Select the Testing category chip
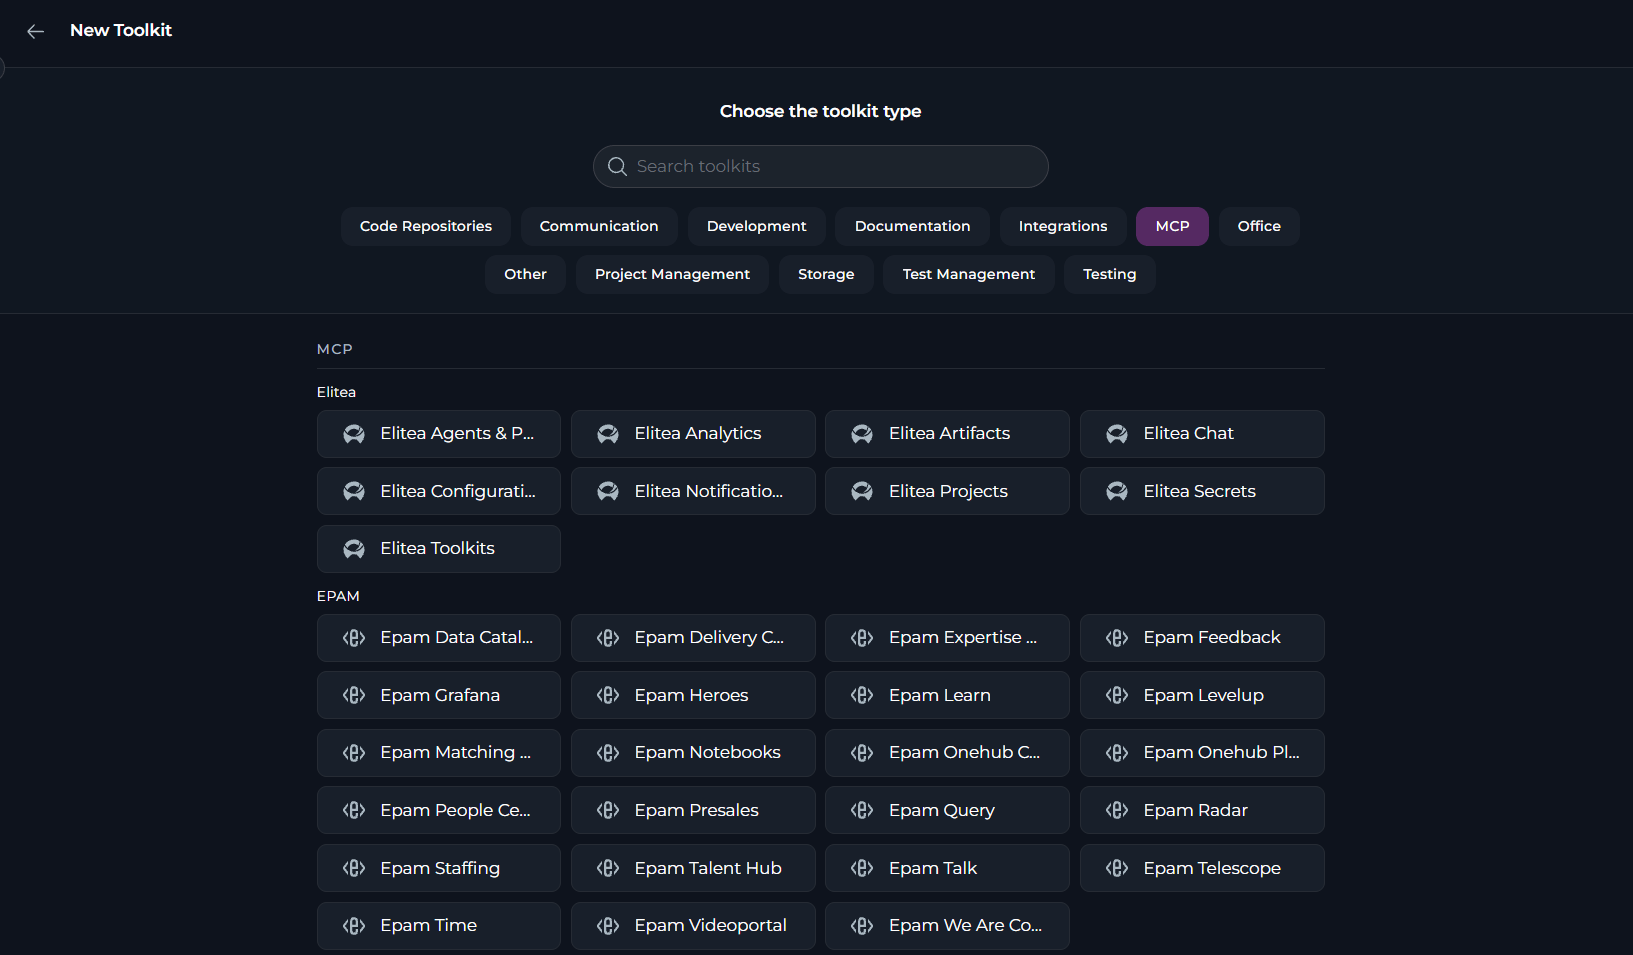This screenshot has height=955, width=1633. [x=1110, y=274]
